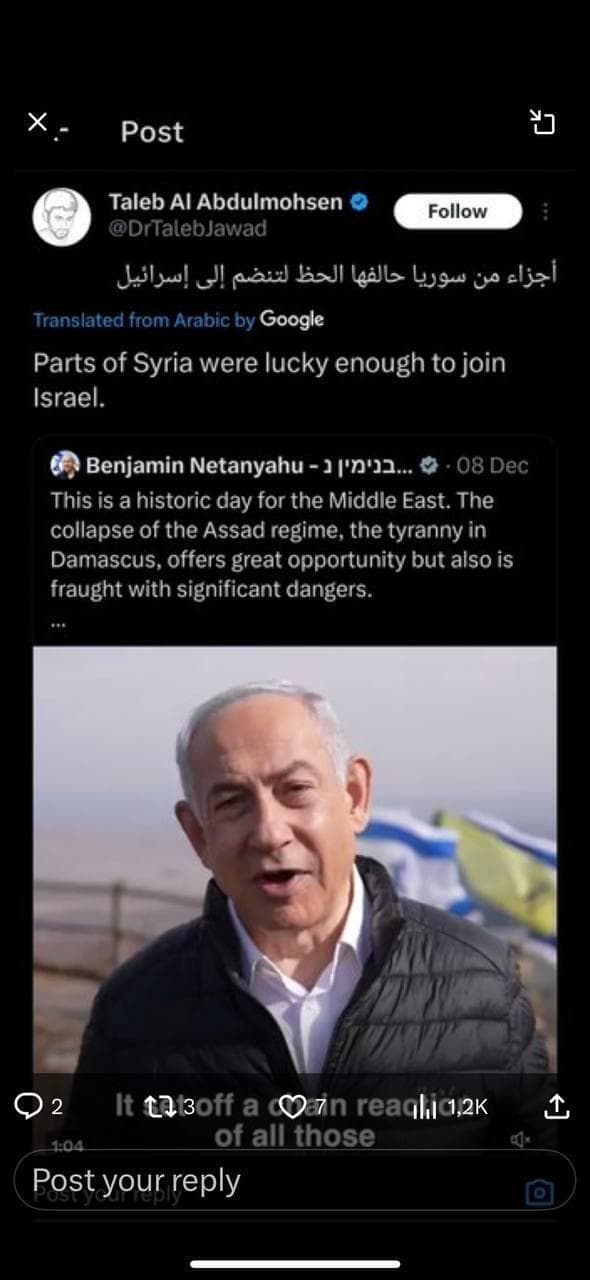Tap the blue verified badge beside author name

tap(359, 201)
